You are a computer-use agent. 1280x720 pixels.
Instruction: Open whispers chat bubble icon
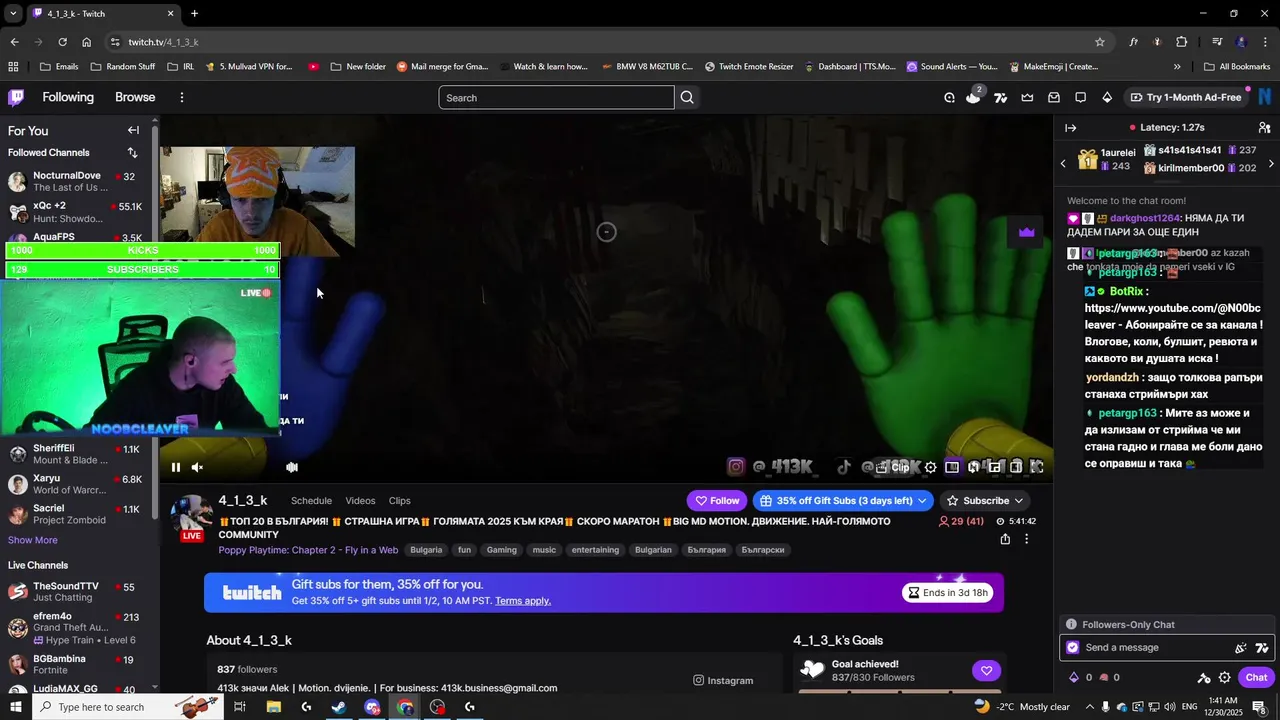(1081, 97)
